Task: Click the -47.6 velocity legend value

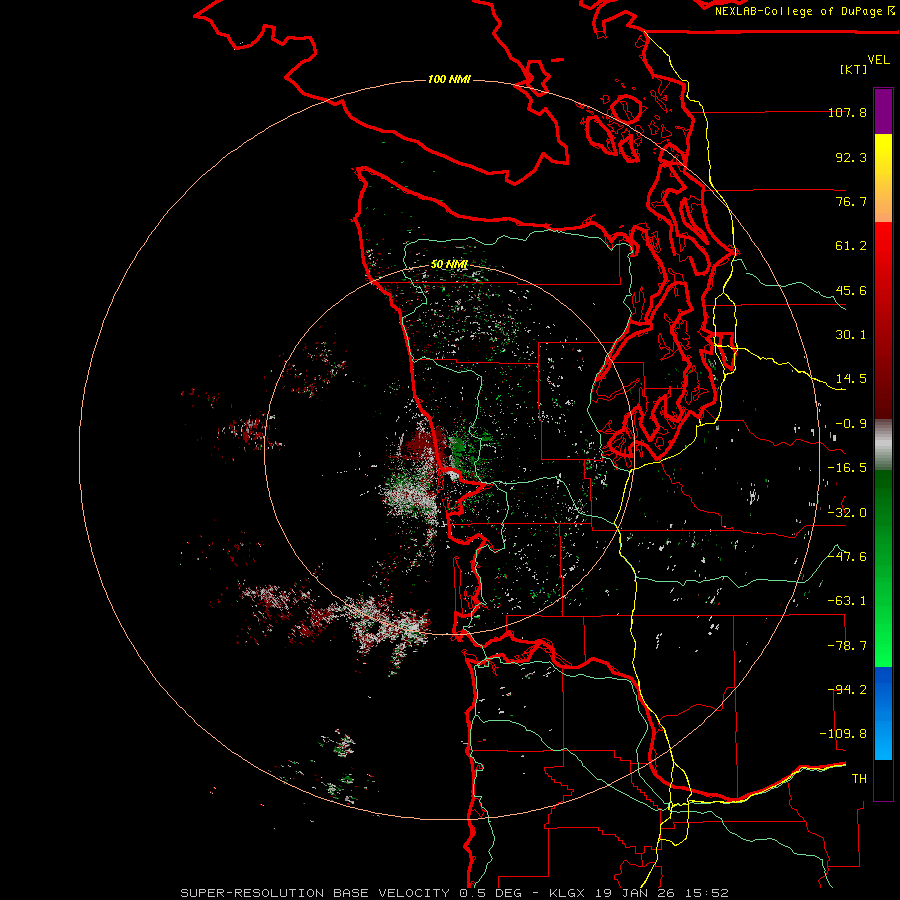Action: pos(847,556)
